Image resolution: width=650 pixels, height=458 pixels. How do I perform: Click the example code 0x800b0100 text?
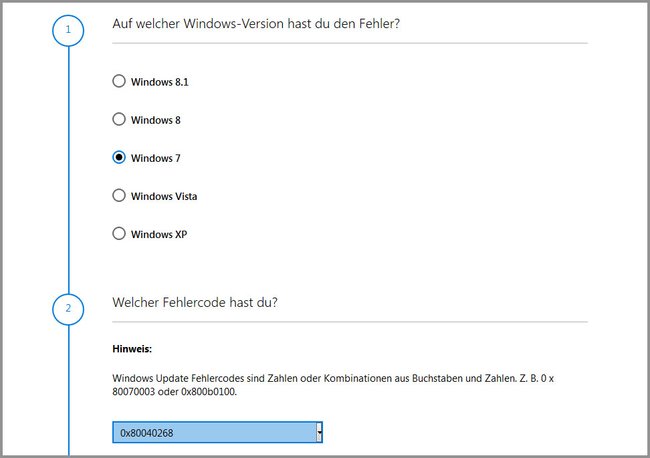pos(209,391)
